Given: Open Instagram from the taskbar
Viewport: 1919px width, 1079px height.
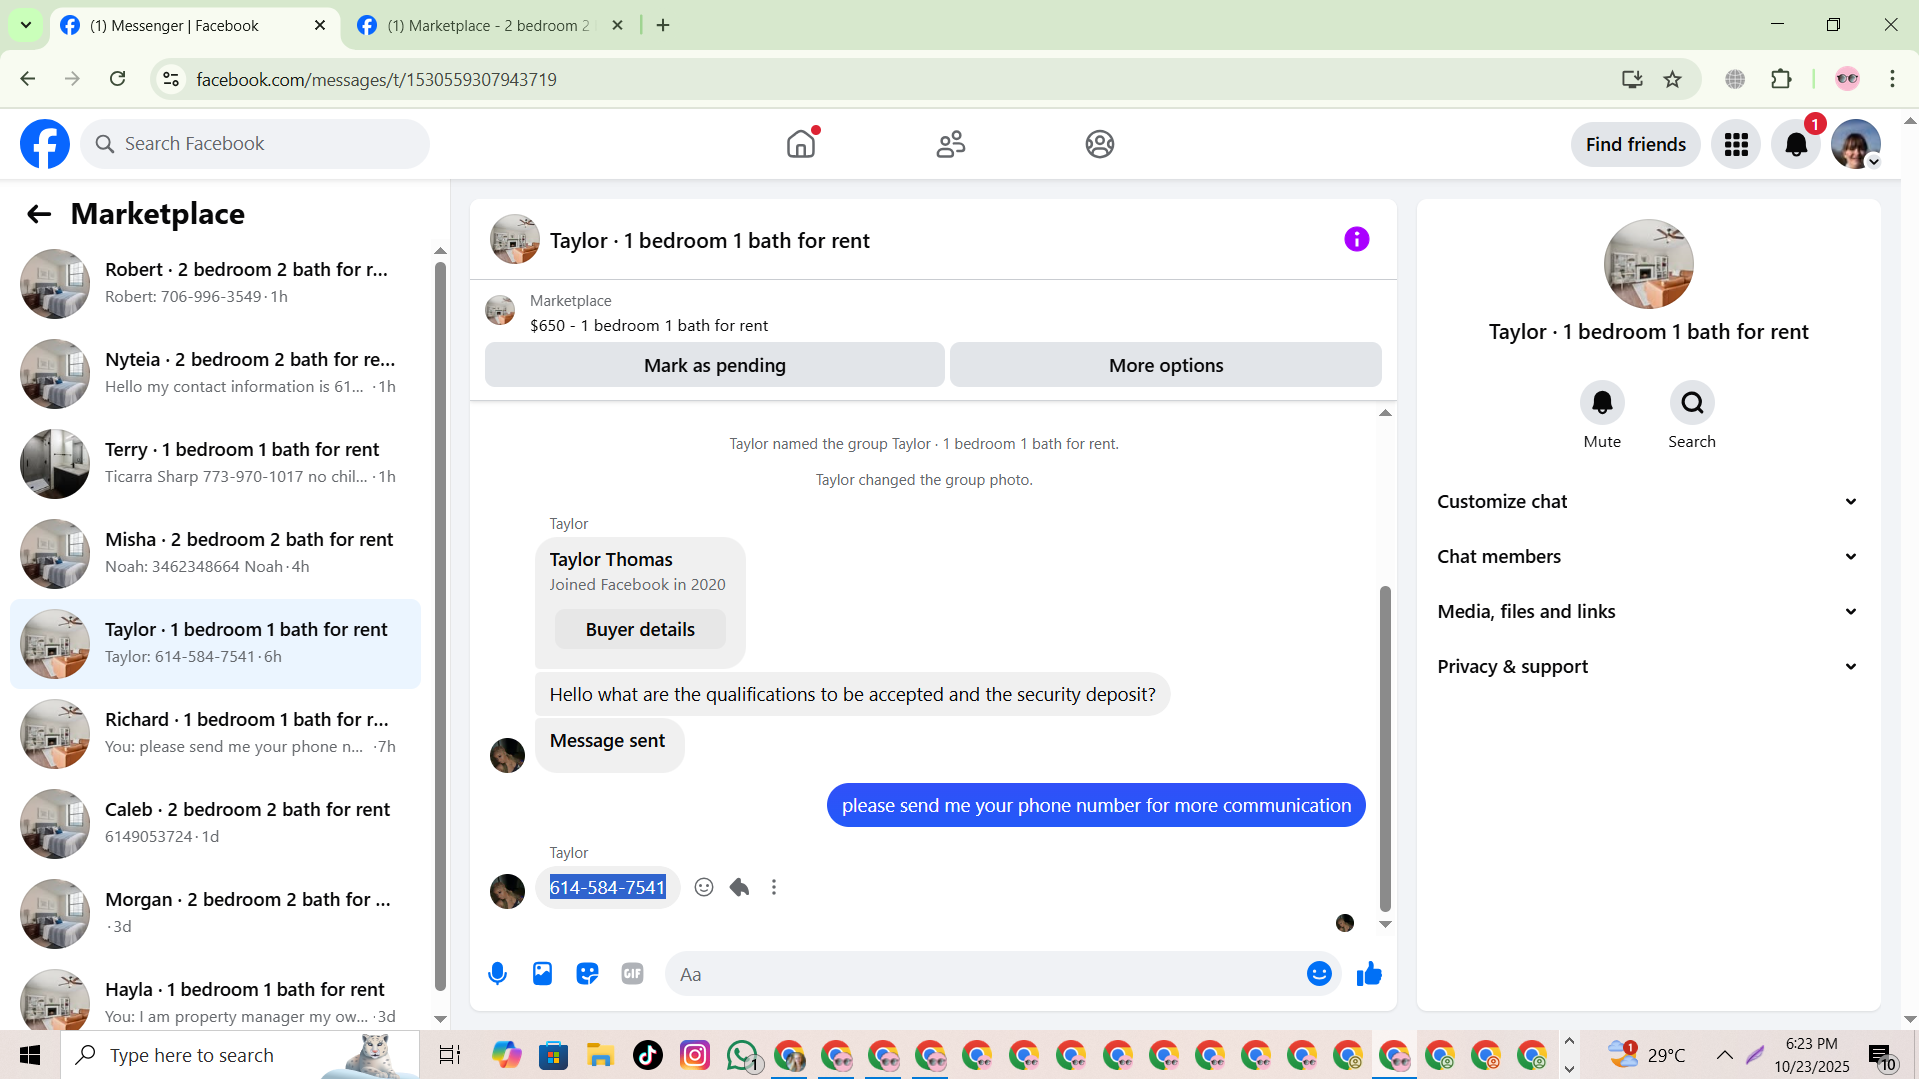Looking at the screenshot, I should (x=695, y=1055).
